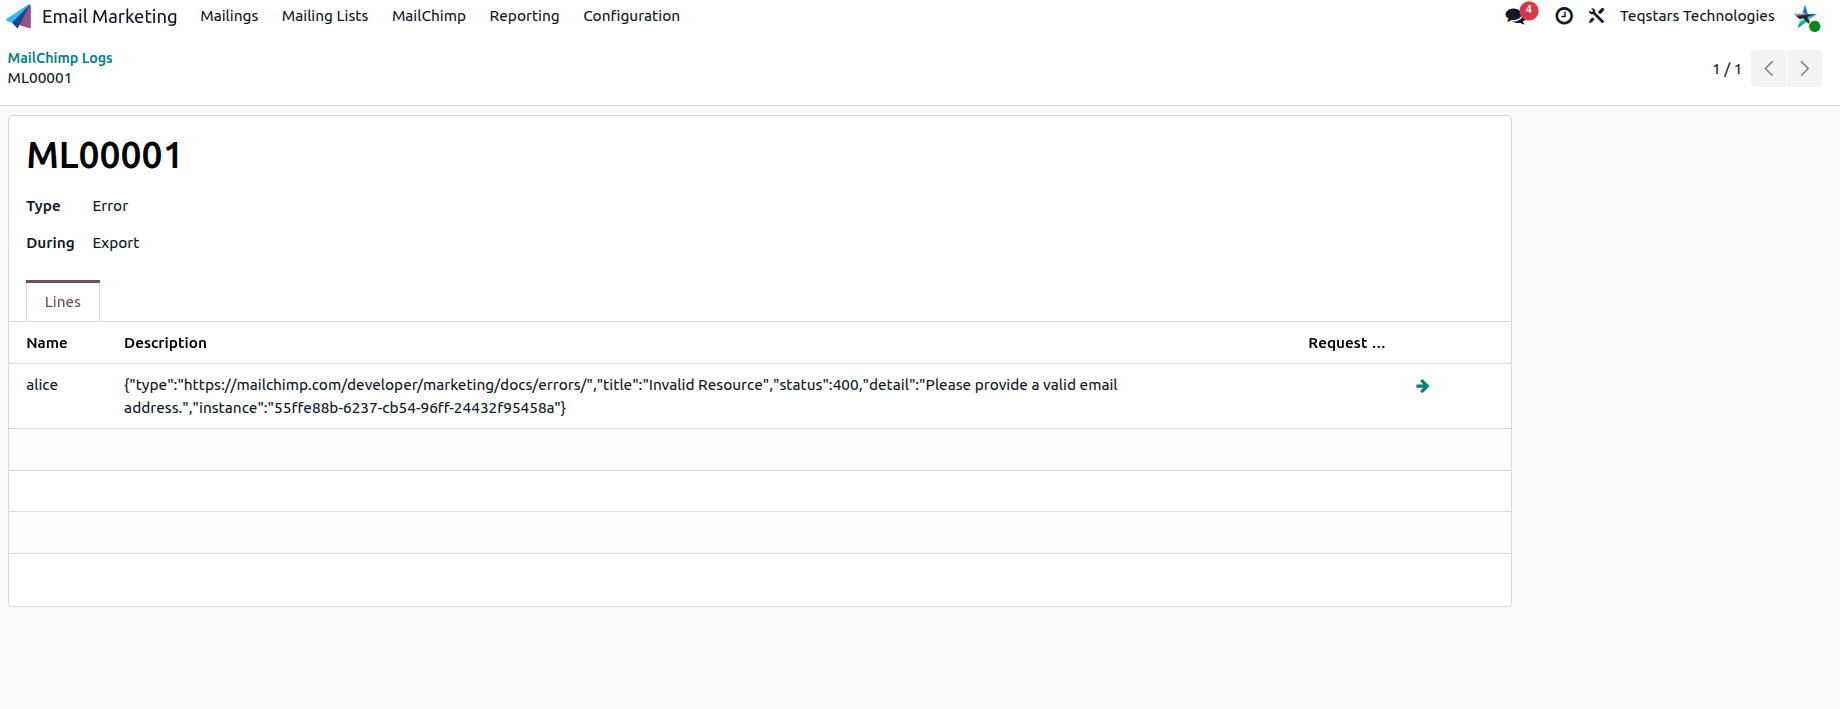Open the Configuration menu
Image resolution: width=1840 pixels, height=709 pixels.
click(631, 16)
